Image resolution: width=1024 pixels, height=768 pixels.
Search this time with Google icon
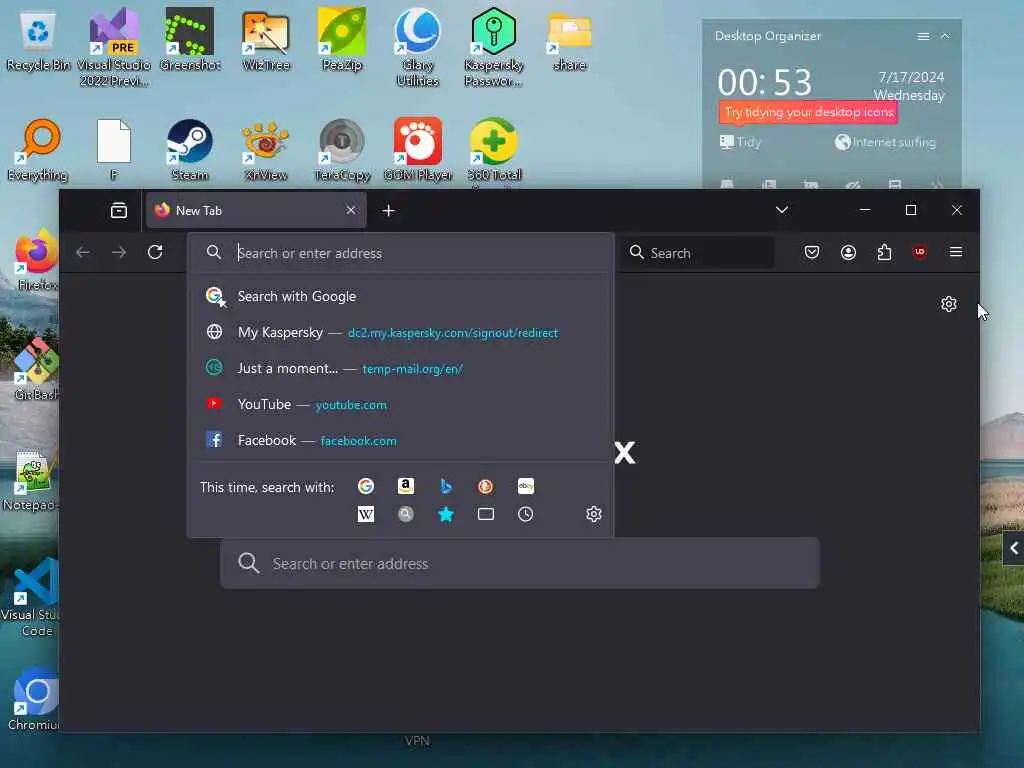click(x=366, y=486)
